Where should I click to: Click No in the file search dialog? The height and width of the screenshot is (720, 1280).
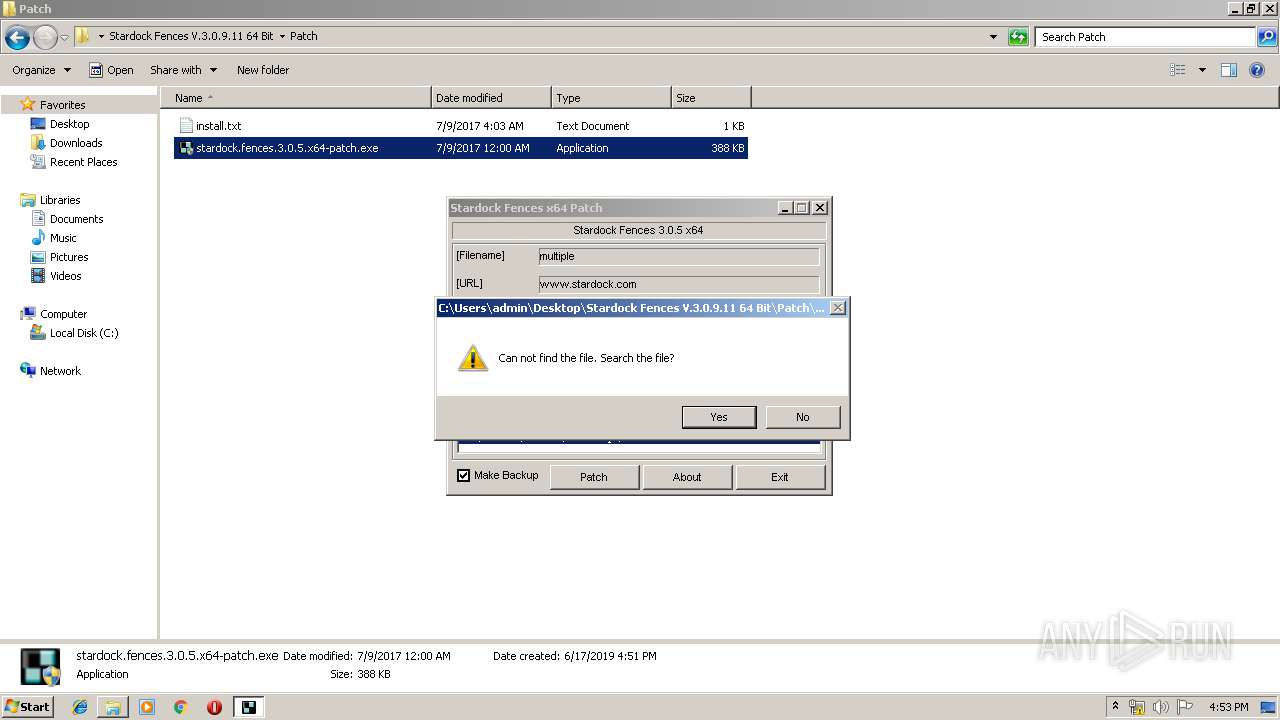tap(802, 417)
